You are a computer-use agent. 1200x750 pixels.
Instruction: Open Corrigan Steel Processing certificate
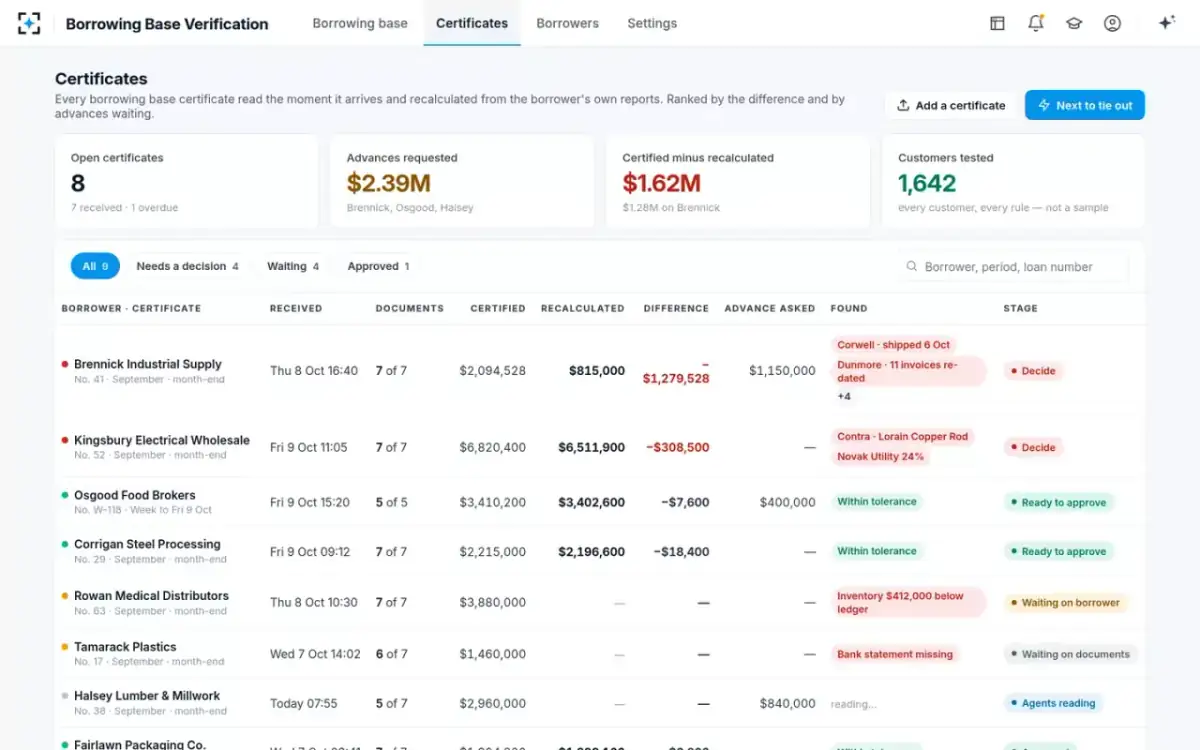pos(600,551)
